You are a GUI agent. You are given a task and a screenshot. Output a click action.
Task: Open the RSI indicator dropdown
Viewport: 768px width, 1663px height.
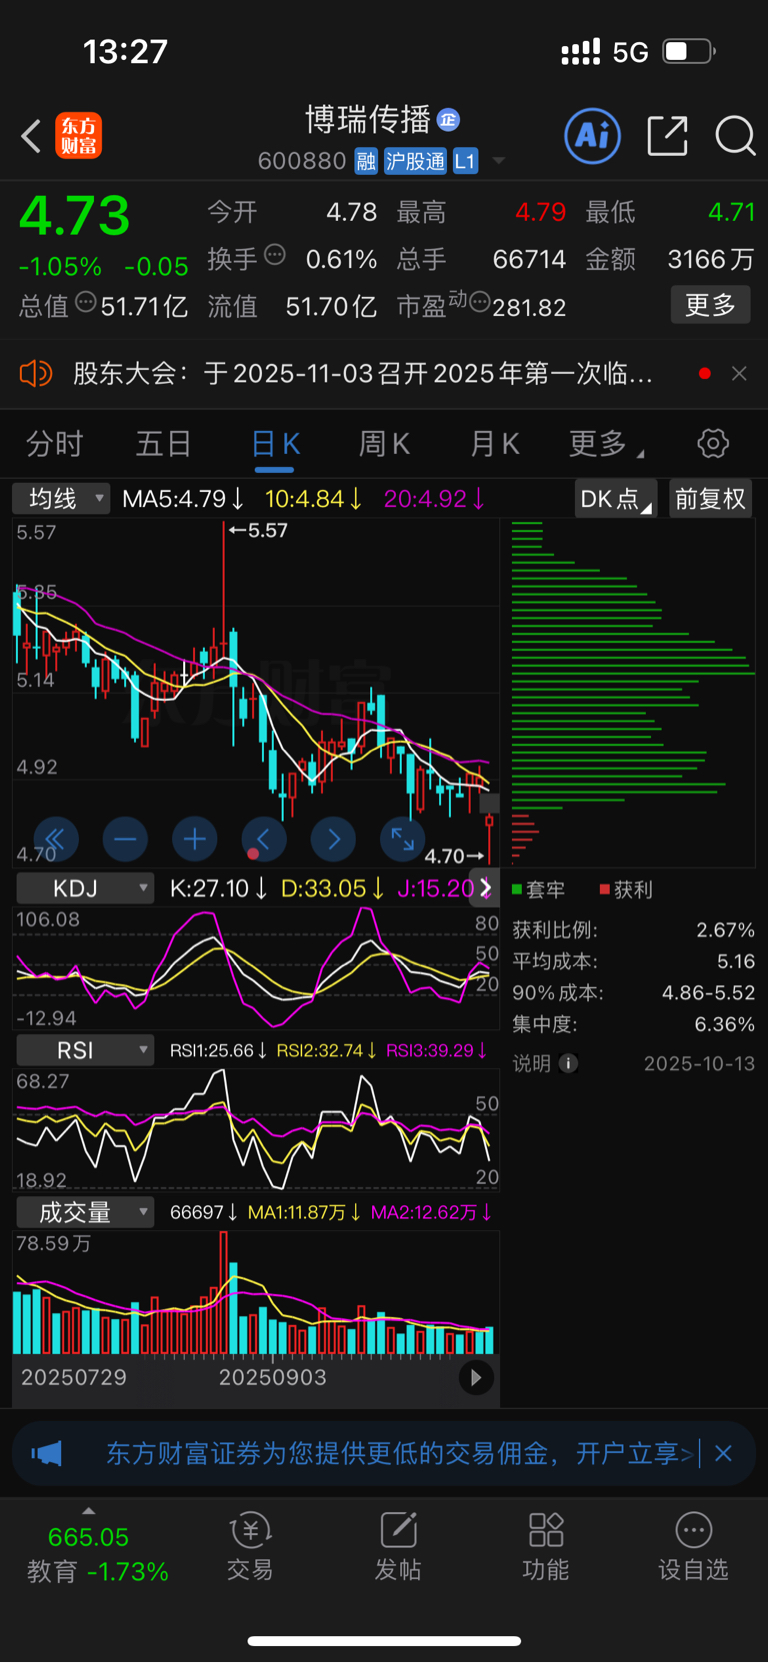click(x=85, y=1050)
